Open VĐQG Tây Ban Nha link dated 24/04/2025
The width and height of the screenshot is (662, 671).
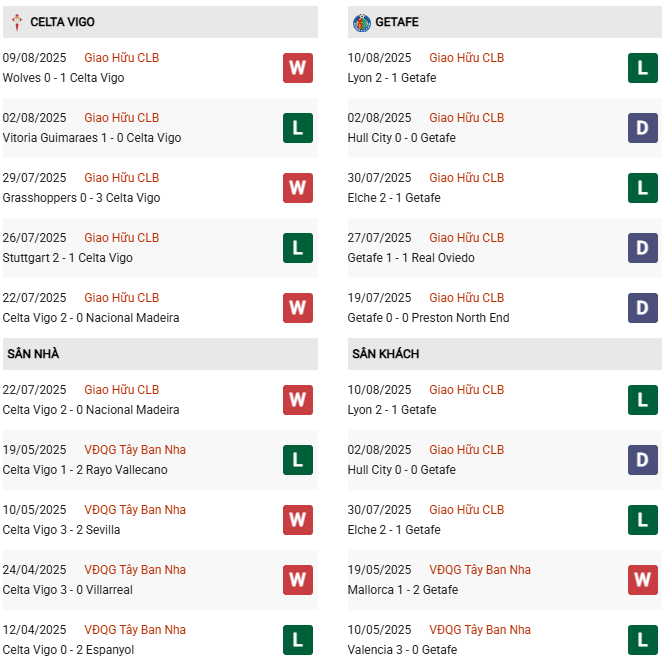(135, 570)
